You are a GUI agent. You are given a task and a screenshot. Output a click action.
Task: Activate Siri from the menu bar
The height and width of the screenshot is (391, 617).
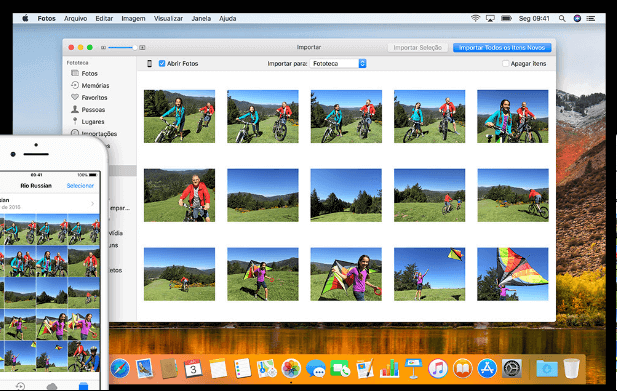577,18
